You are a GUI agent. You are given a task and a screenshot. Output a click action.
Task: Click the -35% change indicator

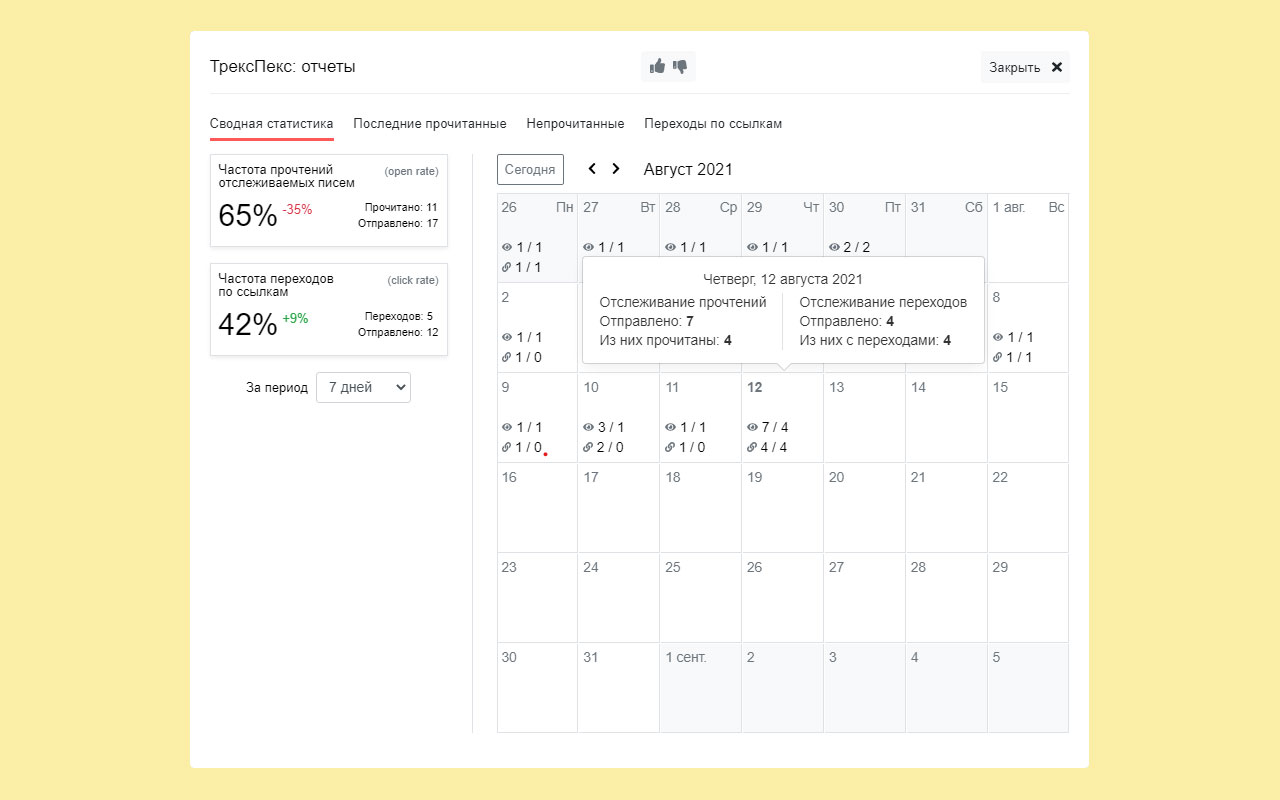[297, 209]
